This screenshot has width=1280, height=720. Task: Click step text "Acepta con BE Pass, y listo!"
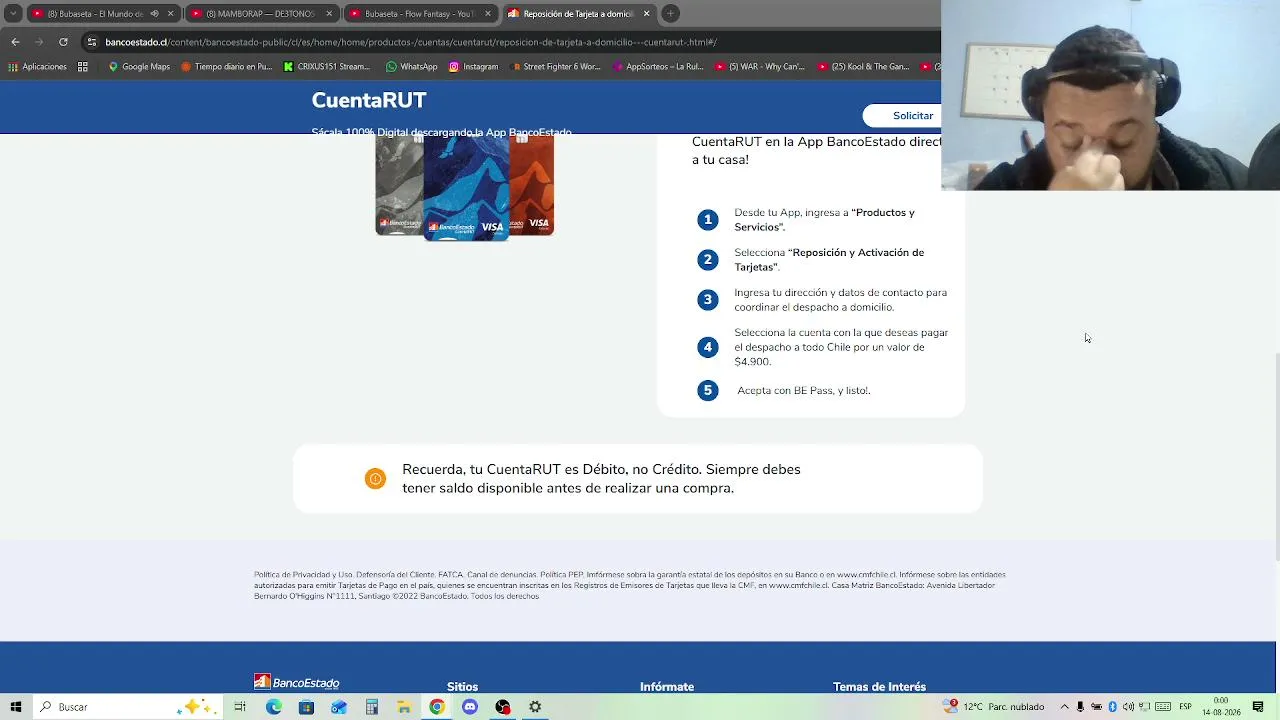click(804, 391)
